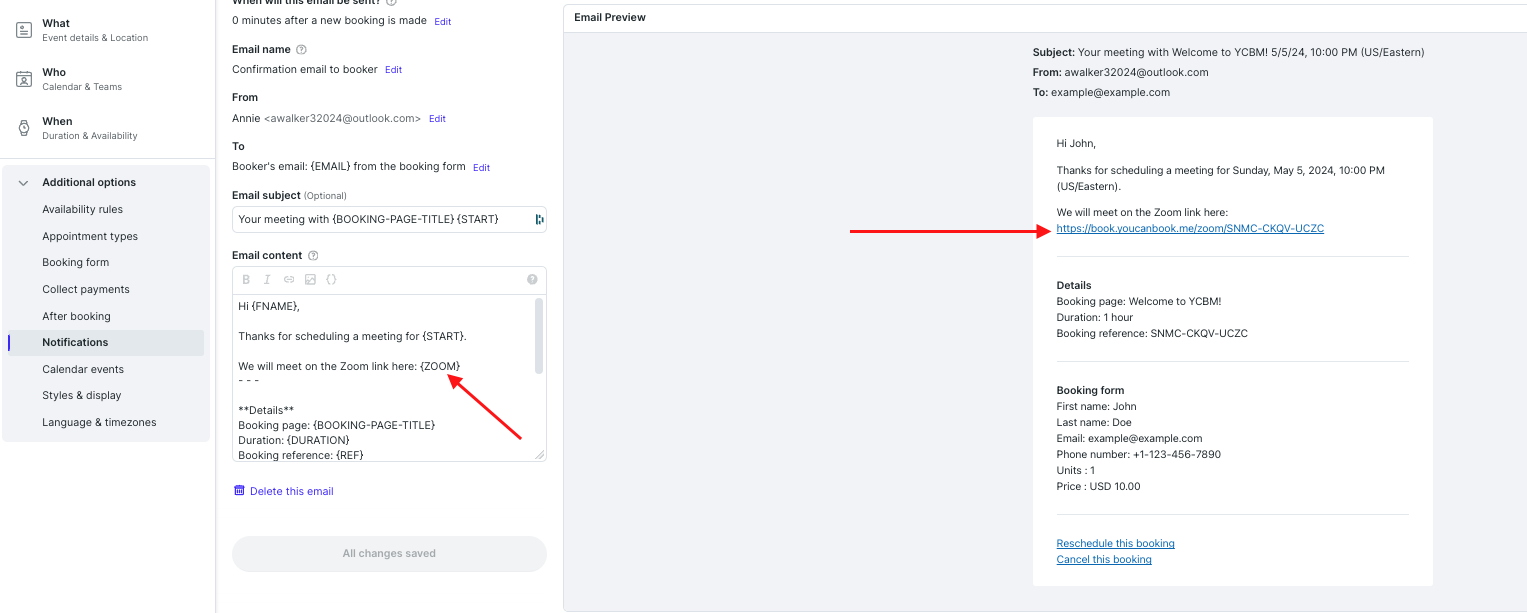Click the Who Calendar & Teams icon
Screen dimensions: 1527x613
coord(23,79)
